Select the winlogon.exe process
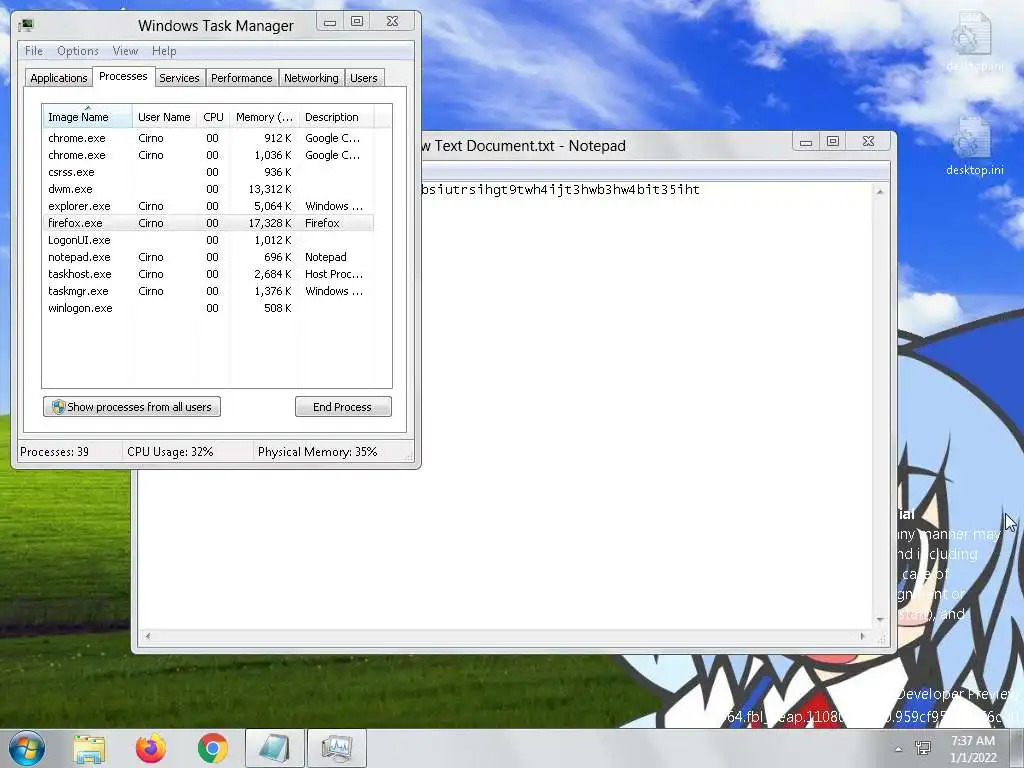1024x768 pixels. pyautogui.click(x=208, y=308)
